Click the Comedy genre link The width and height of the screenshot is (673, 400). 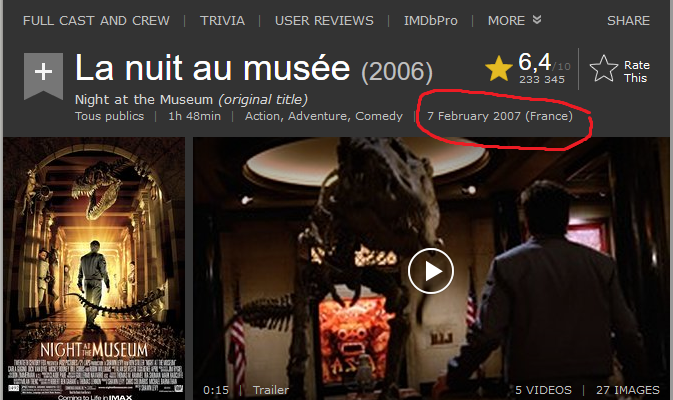click(379, 116)
